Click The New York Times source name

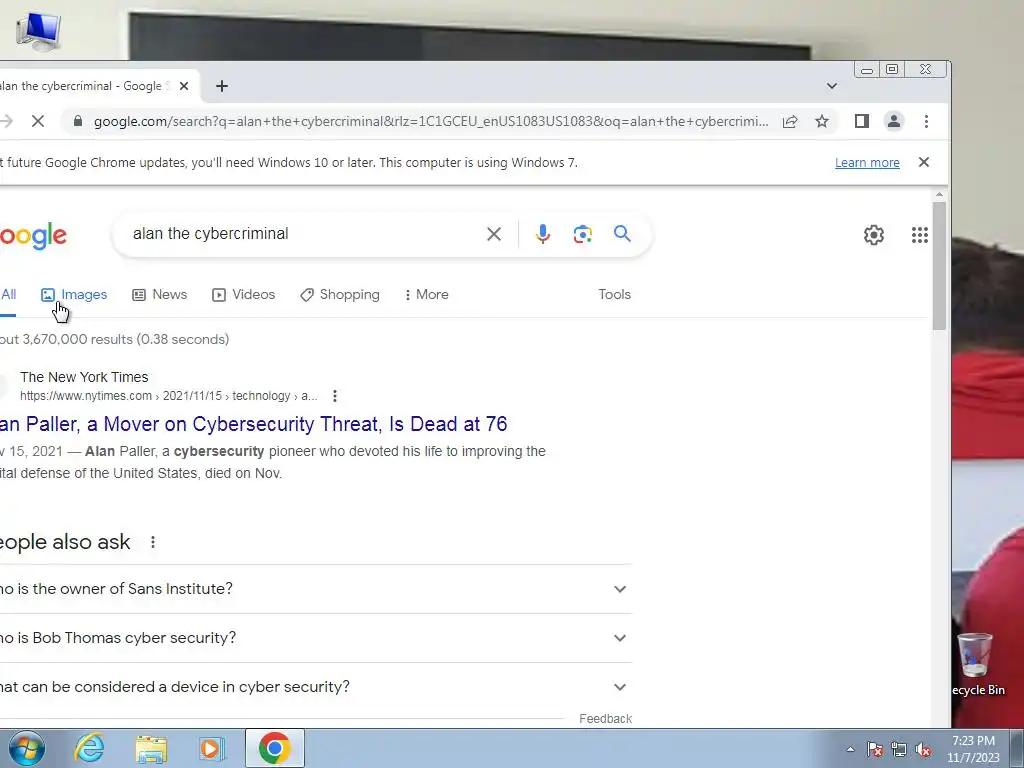pos(84,377)
